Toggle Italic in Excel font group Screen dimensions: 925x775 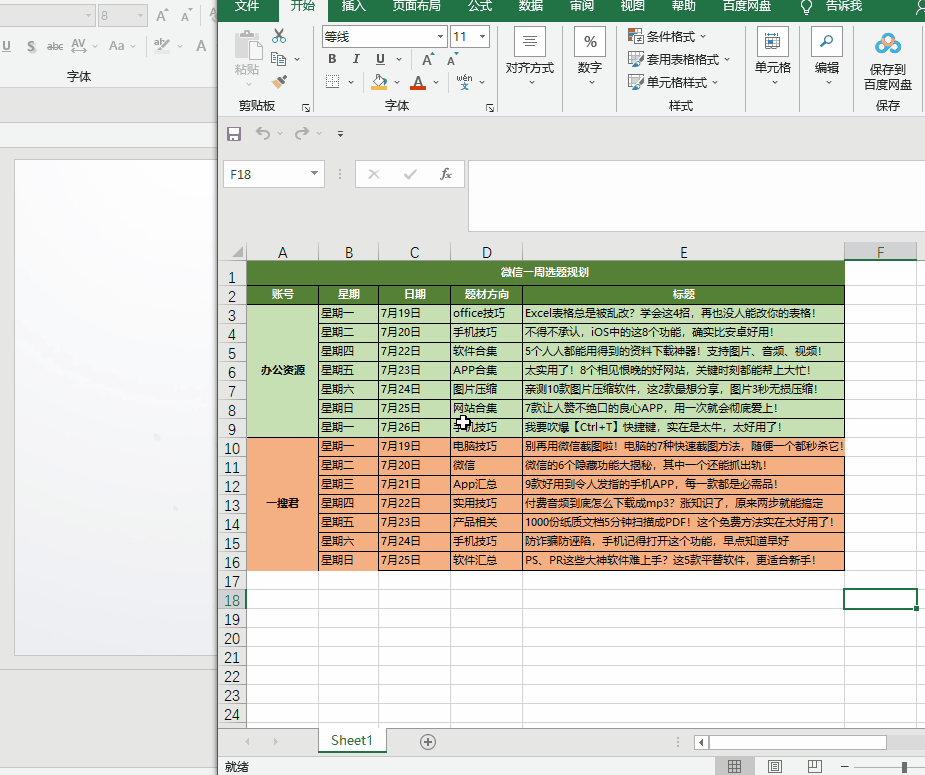pos(356,59)
